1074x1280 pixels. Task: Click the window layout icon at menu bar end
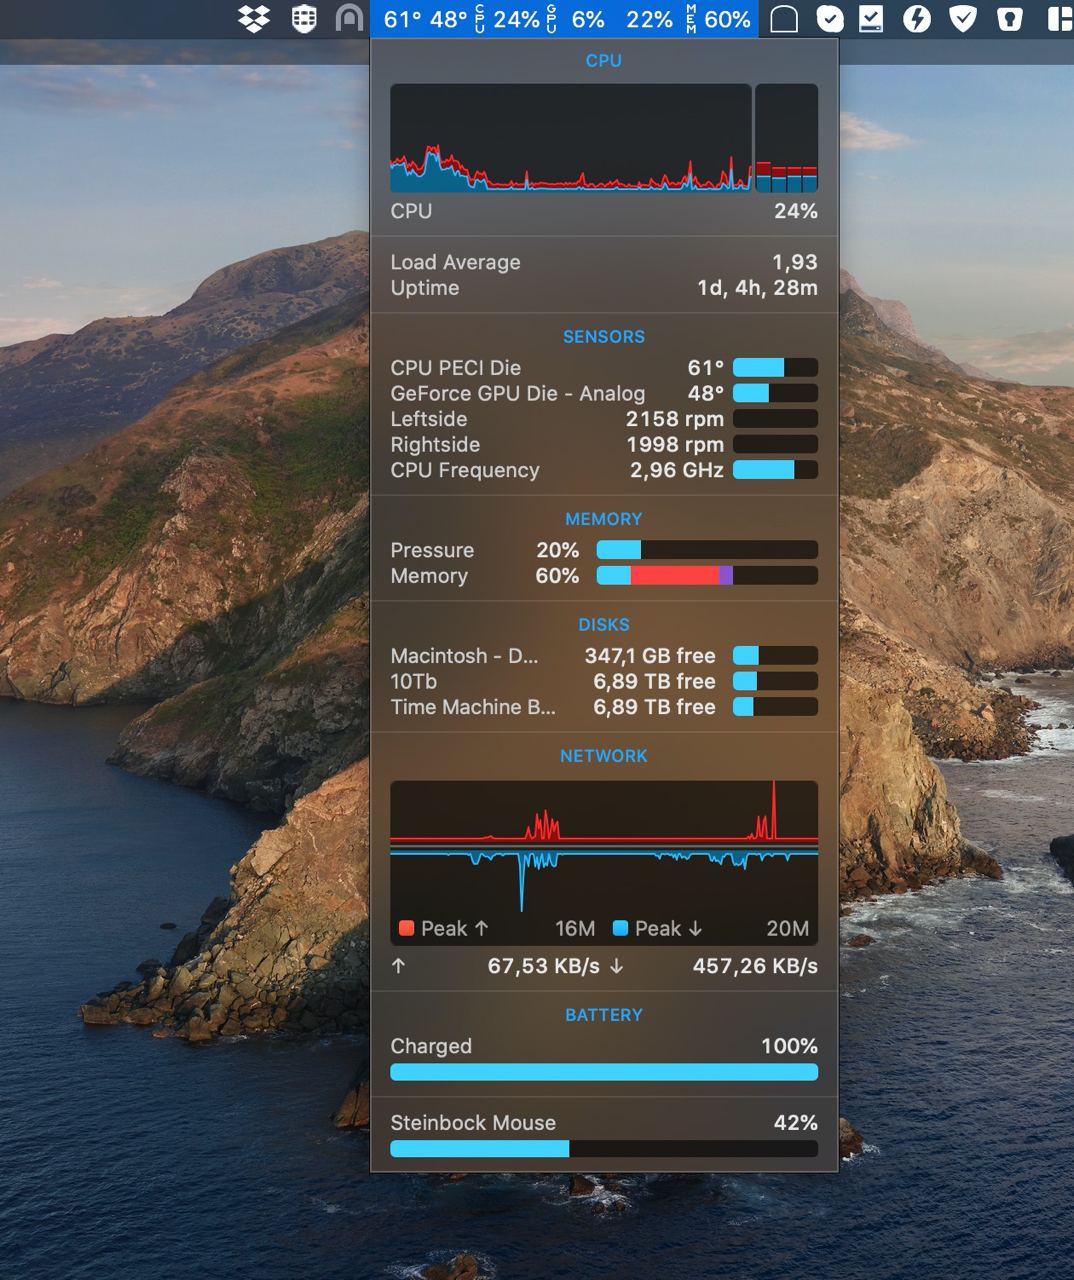(x=1059, y=19)
